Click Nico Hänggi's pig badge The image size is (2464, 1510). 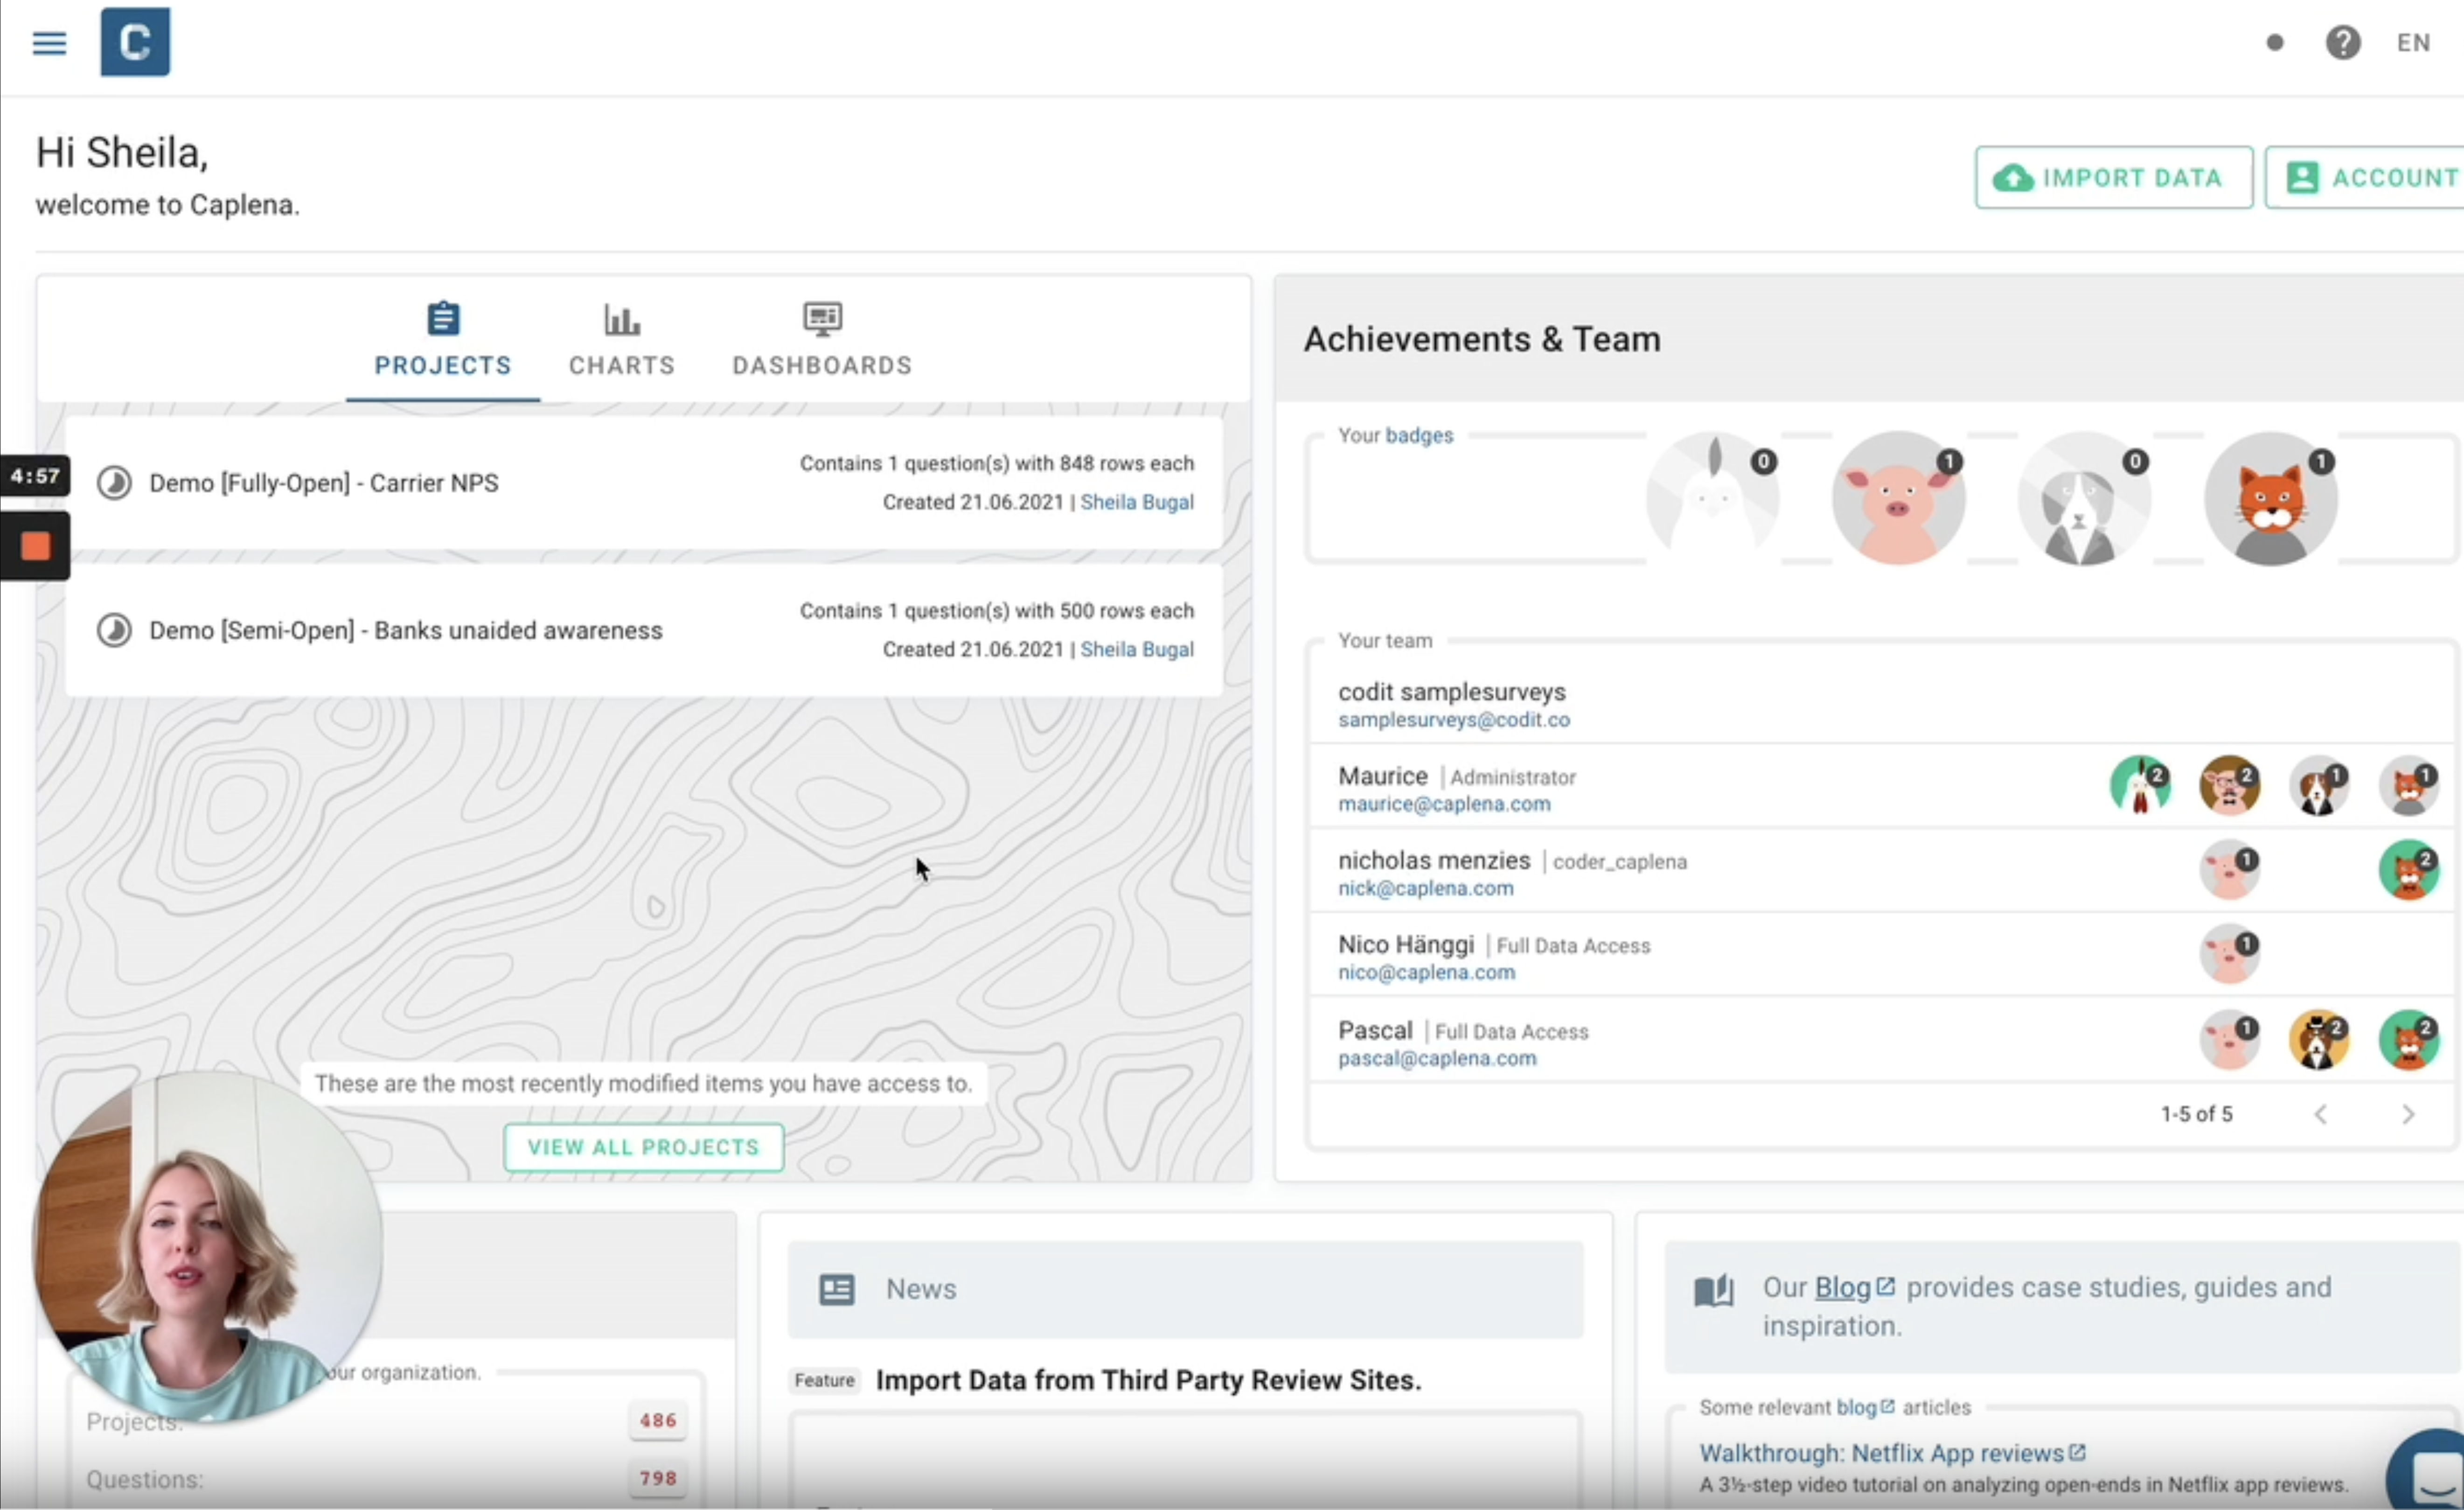[2230, 954]
